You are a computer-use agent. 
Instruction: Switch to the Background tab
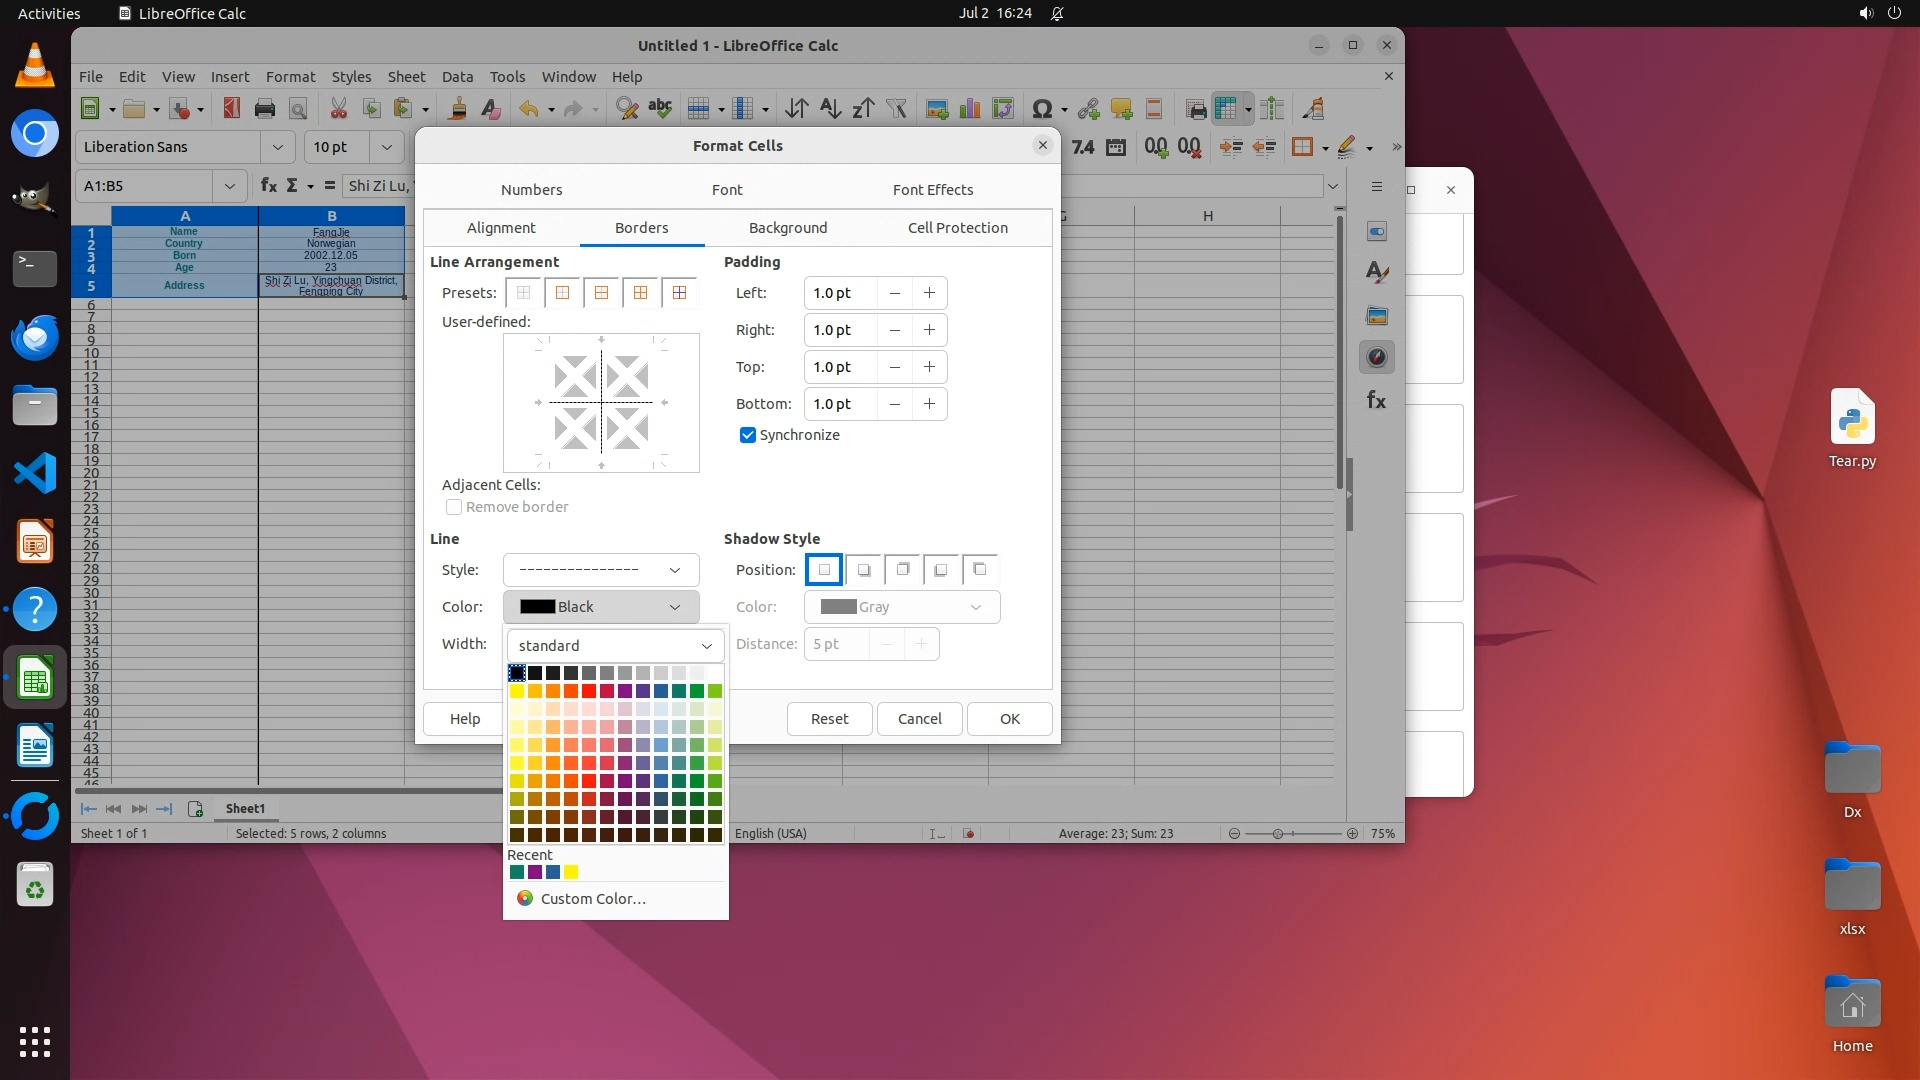click(788, 228)
